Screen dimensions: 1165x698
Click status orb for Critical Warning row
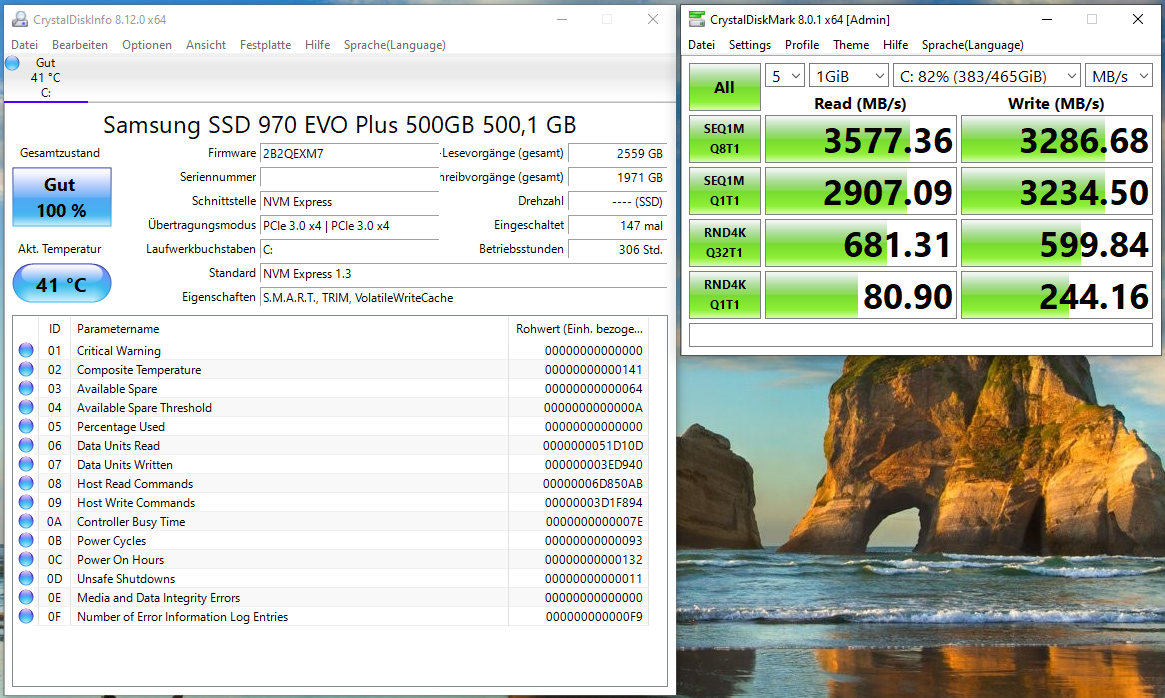coord(26,350)
